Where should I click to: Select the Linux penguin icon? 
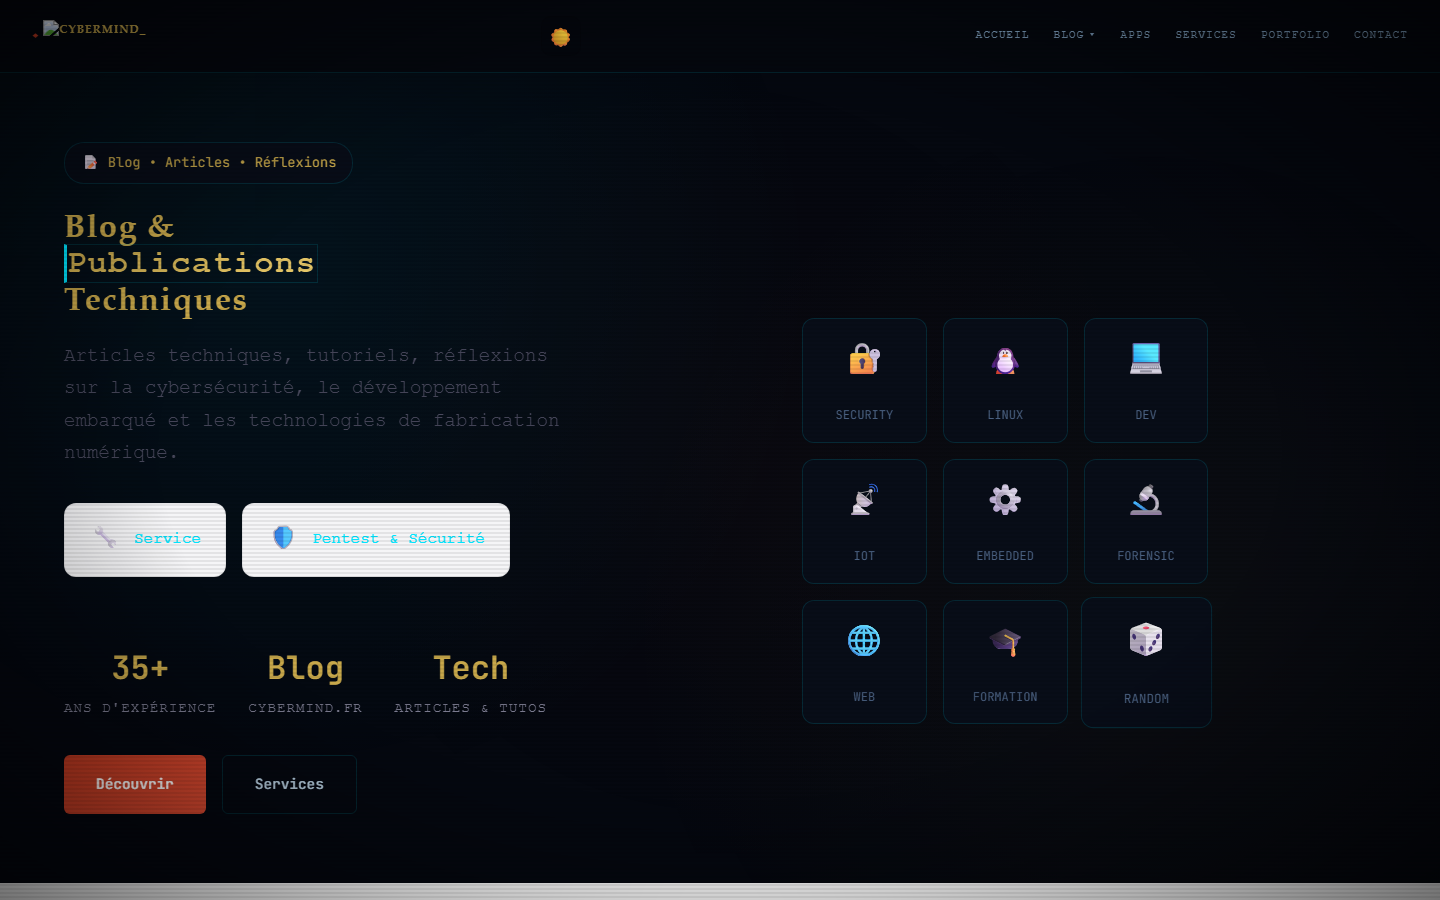[x=1005, y=360]
